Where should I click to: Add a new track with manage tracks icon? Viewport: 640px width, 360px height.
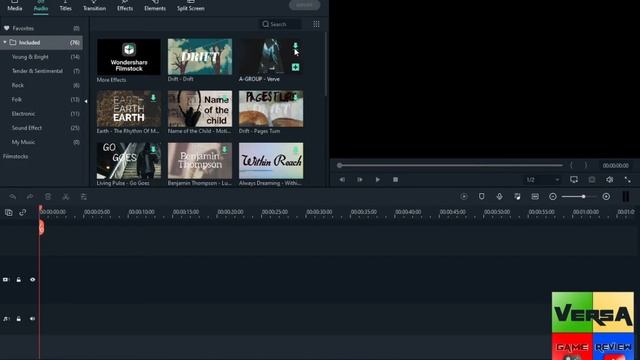9,213
